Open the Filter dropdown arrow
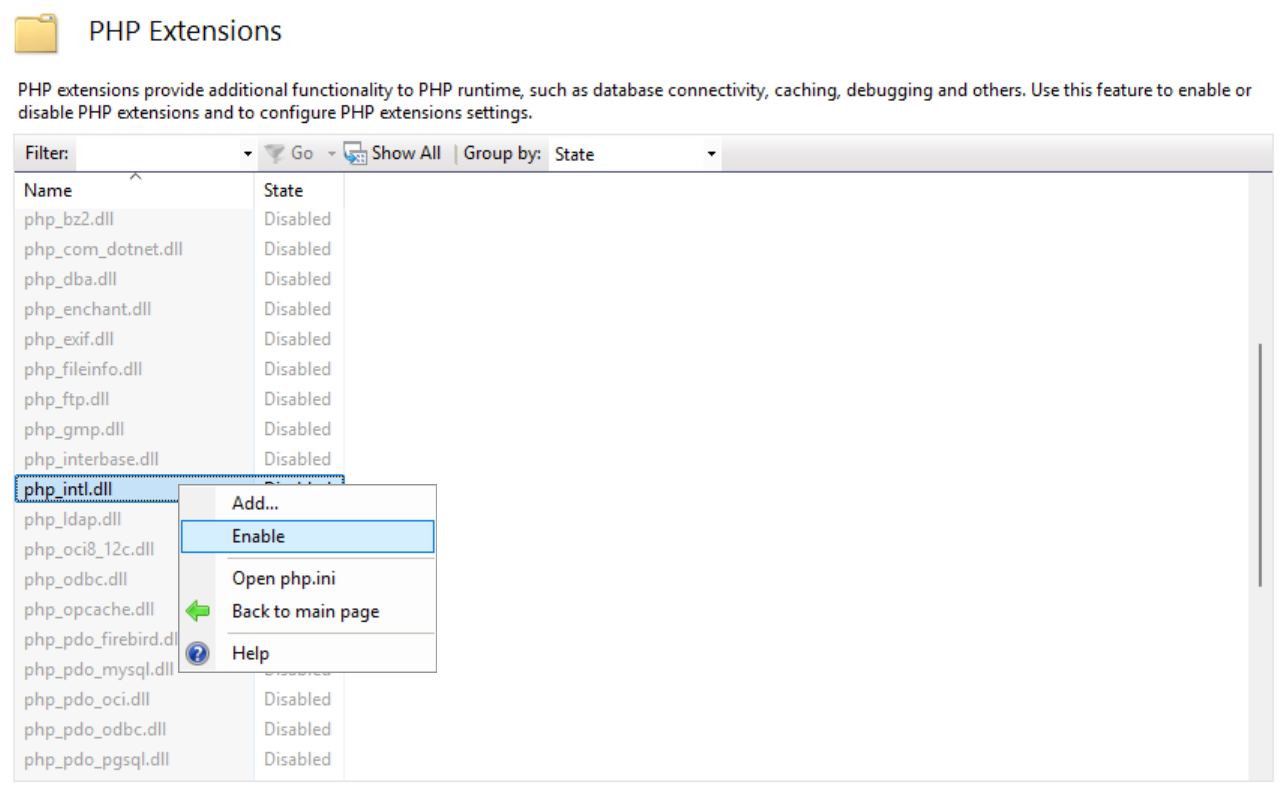 tap(248, 154)
